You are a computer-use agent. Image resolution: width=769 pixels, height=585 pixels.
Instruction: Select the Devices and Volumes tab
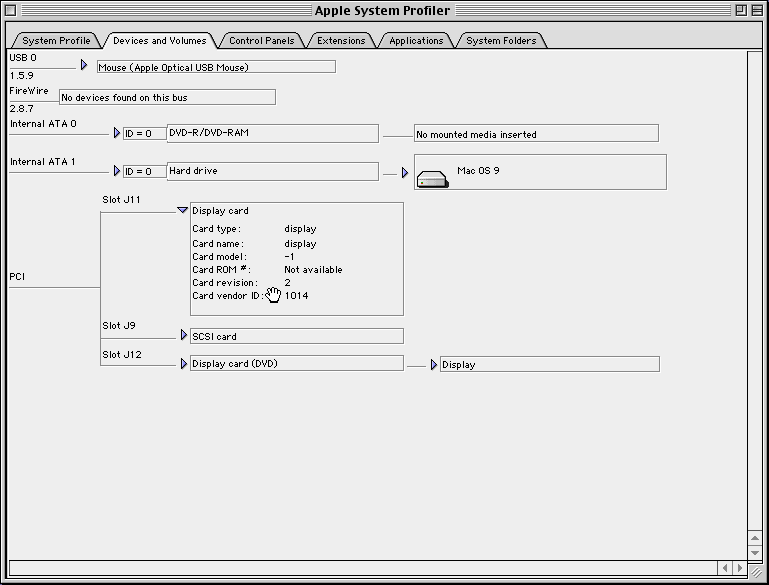[159, 41]
